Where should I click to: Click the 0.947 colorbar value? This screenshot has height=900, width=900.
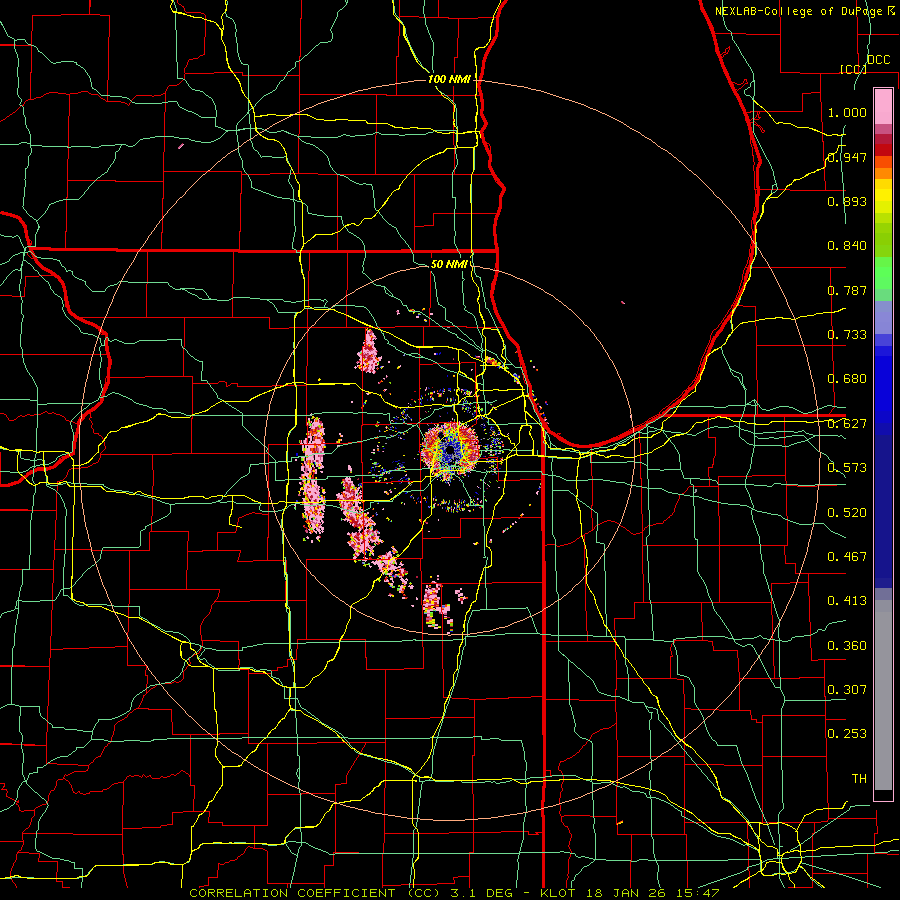(847, 157)
